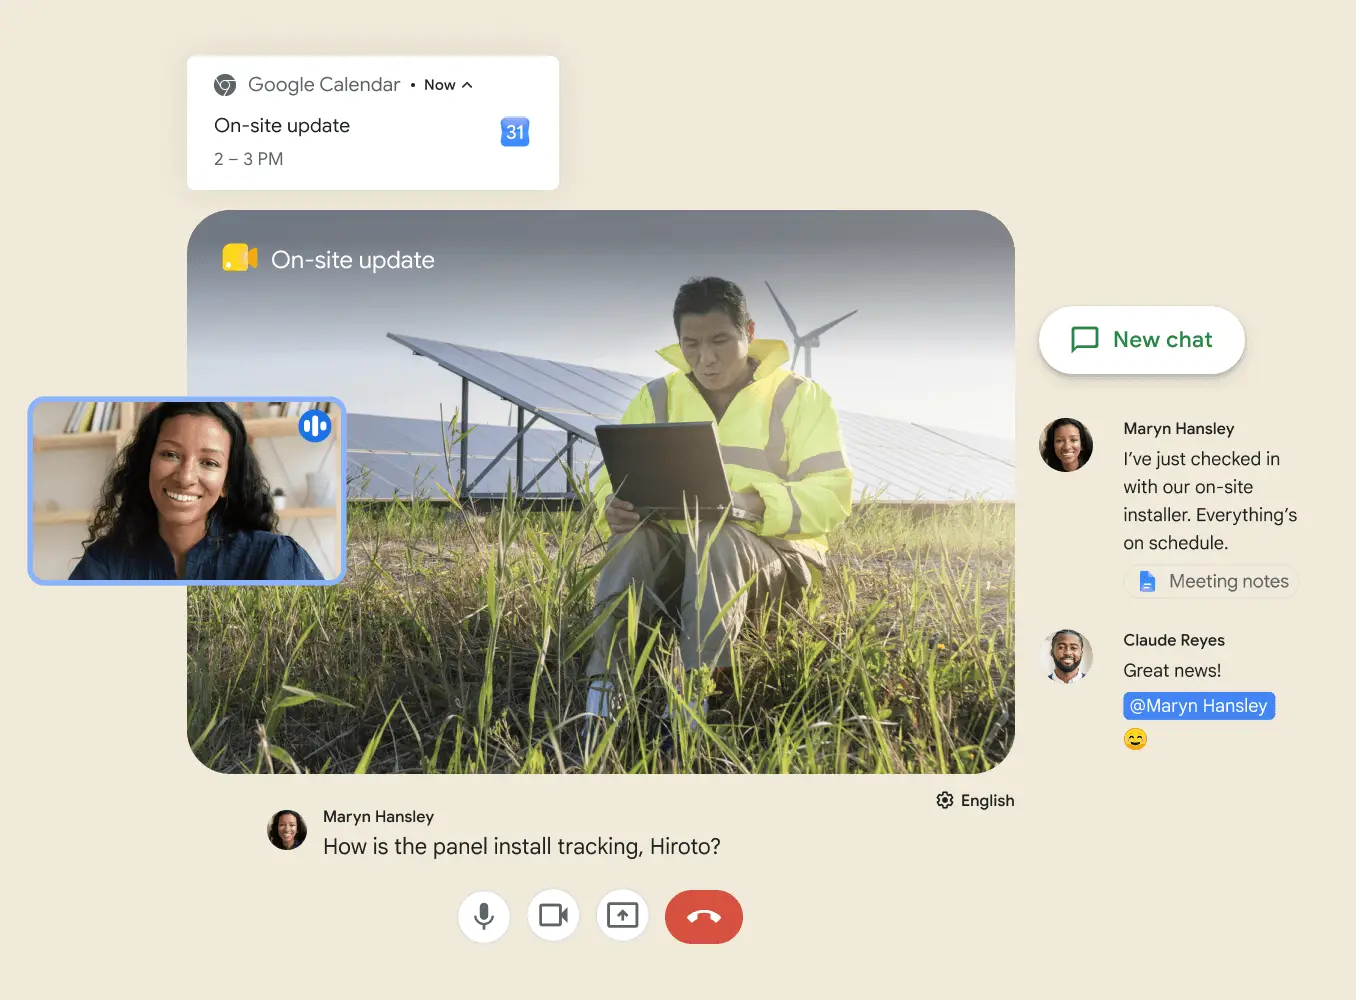The height and width of the screenshot is (1000, 1356).
Task: Click the Chrome icon in notification header
Action: pos(225,85)
